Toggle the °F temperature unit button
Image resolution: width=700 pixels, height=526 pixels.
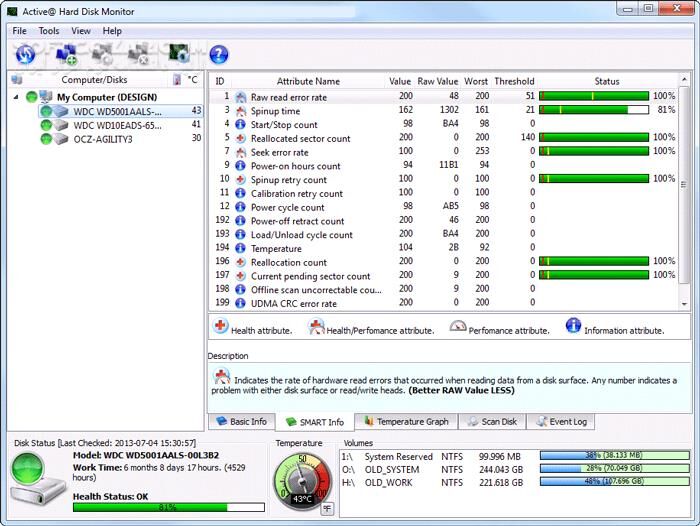(326, 509)
